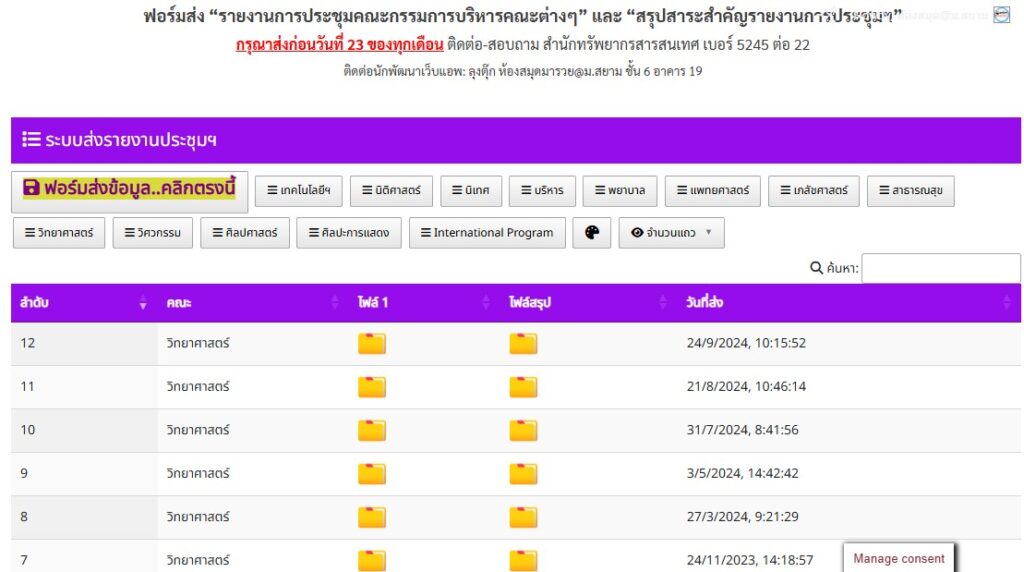Image resolution: width=1024 pixels, height=572 pixels.
Task: Filter by วิทยาศาสตร์ faculty button
Action: 59,233
